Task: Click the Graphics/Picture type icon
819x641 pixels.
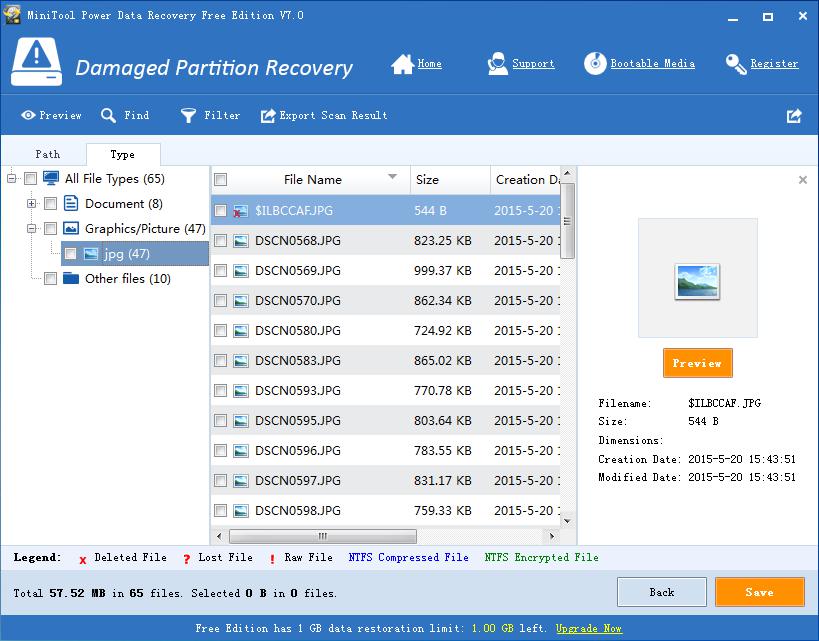Action: [71, 228]
